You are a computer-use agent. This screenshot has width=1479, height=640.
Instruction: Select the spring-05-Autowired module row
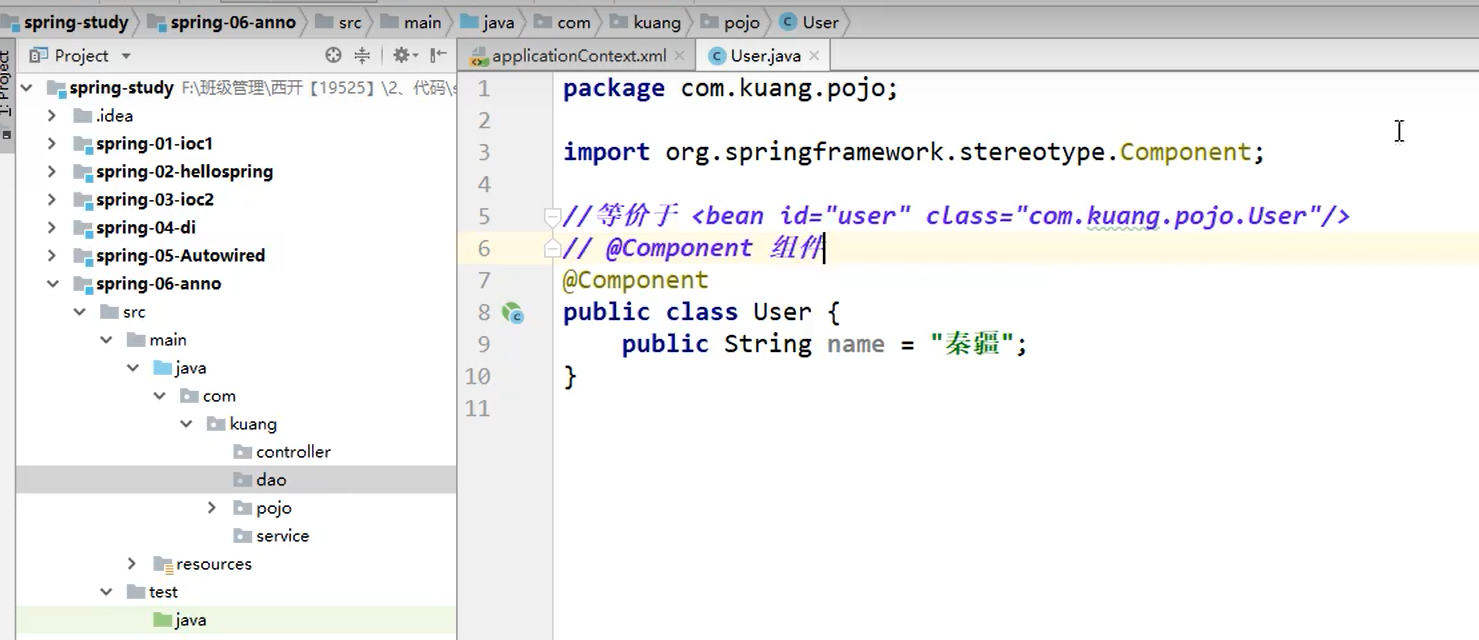pos(236,256)
